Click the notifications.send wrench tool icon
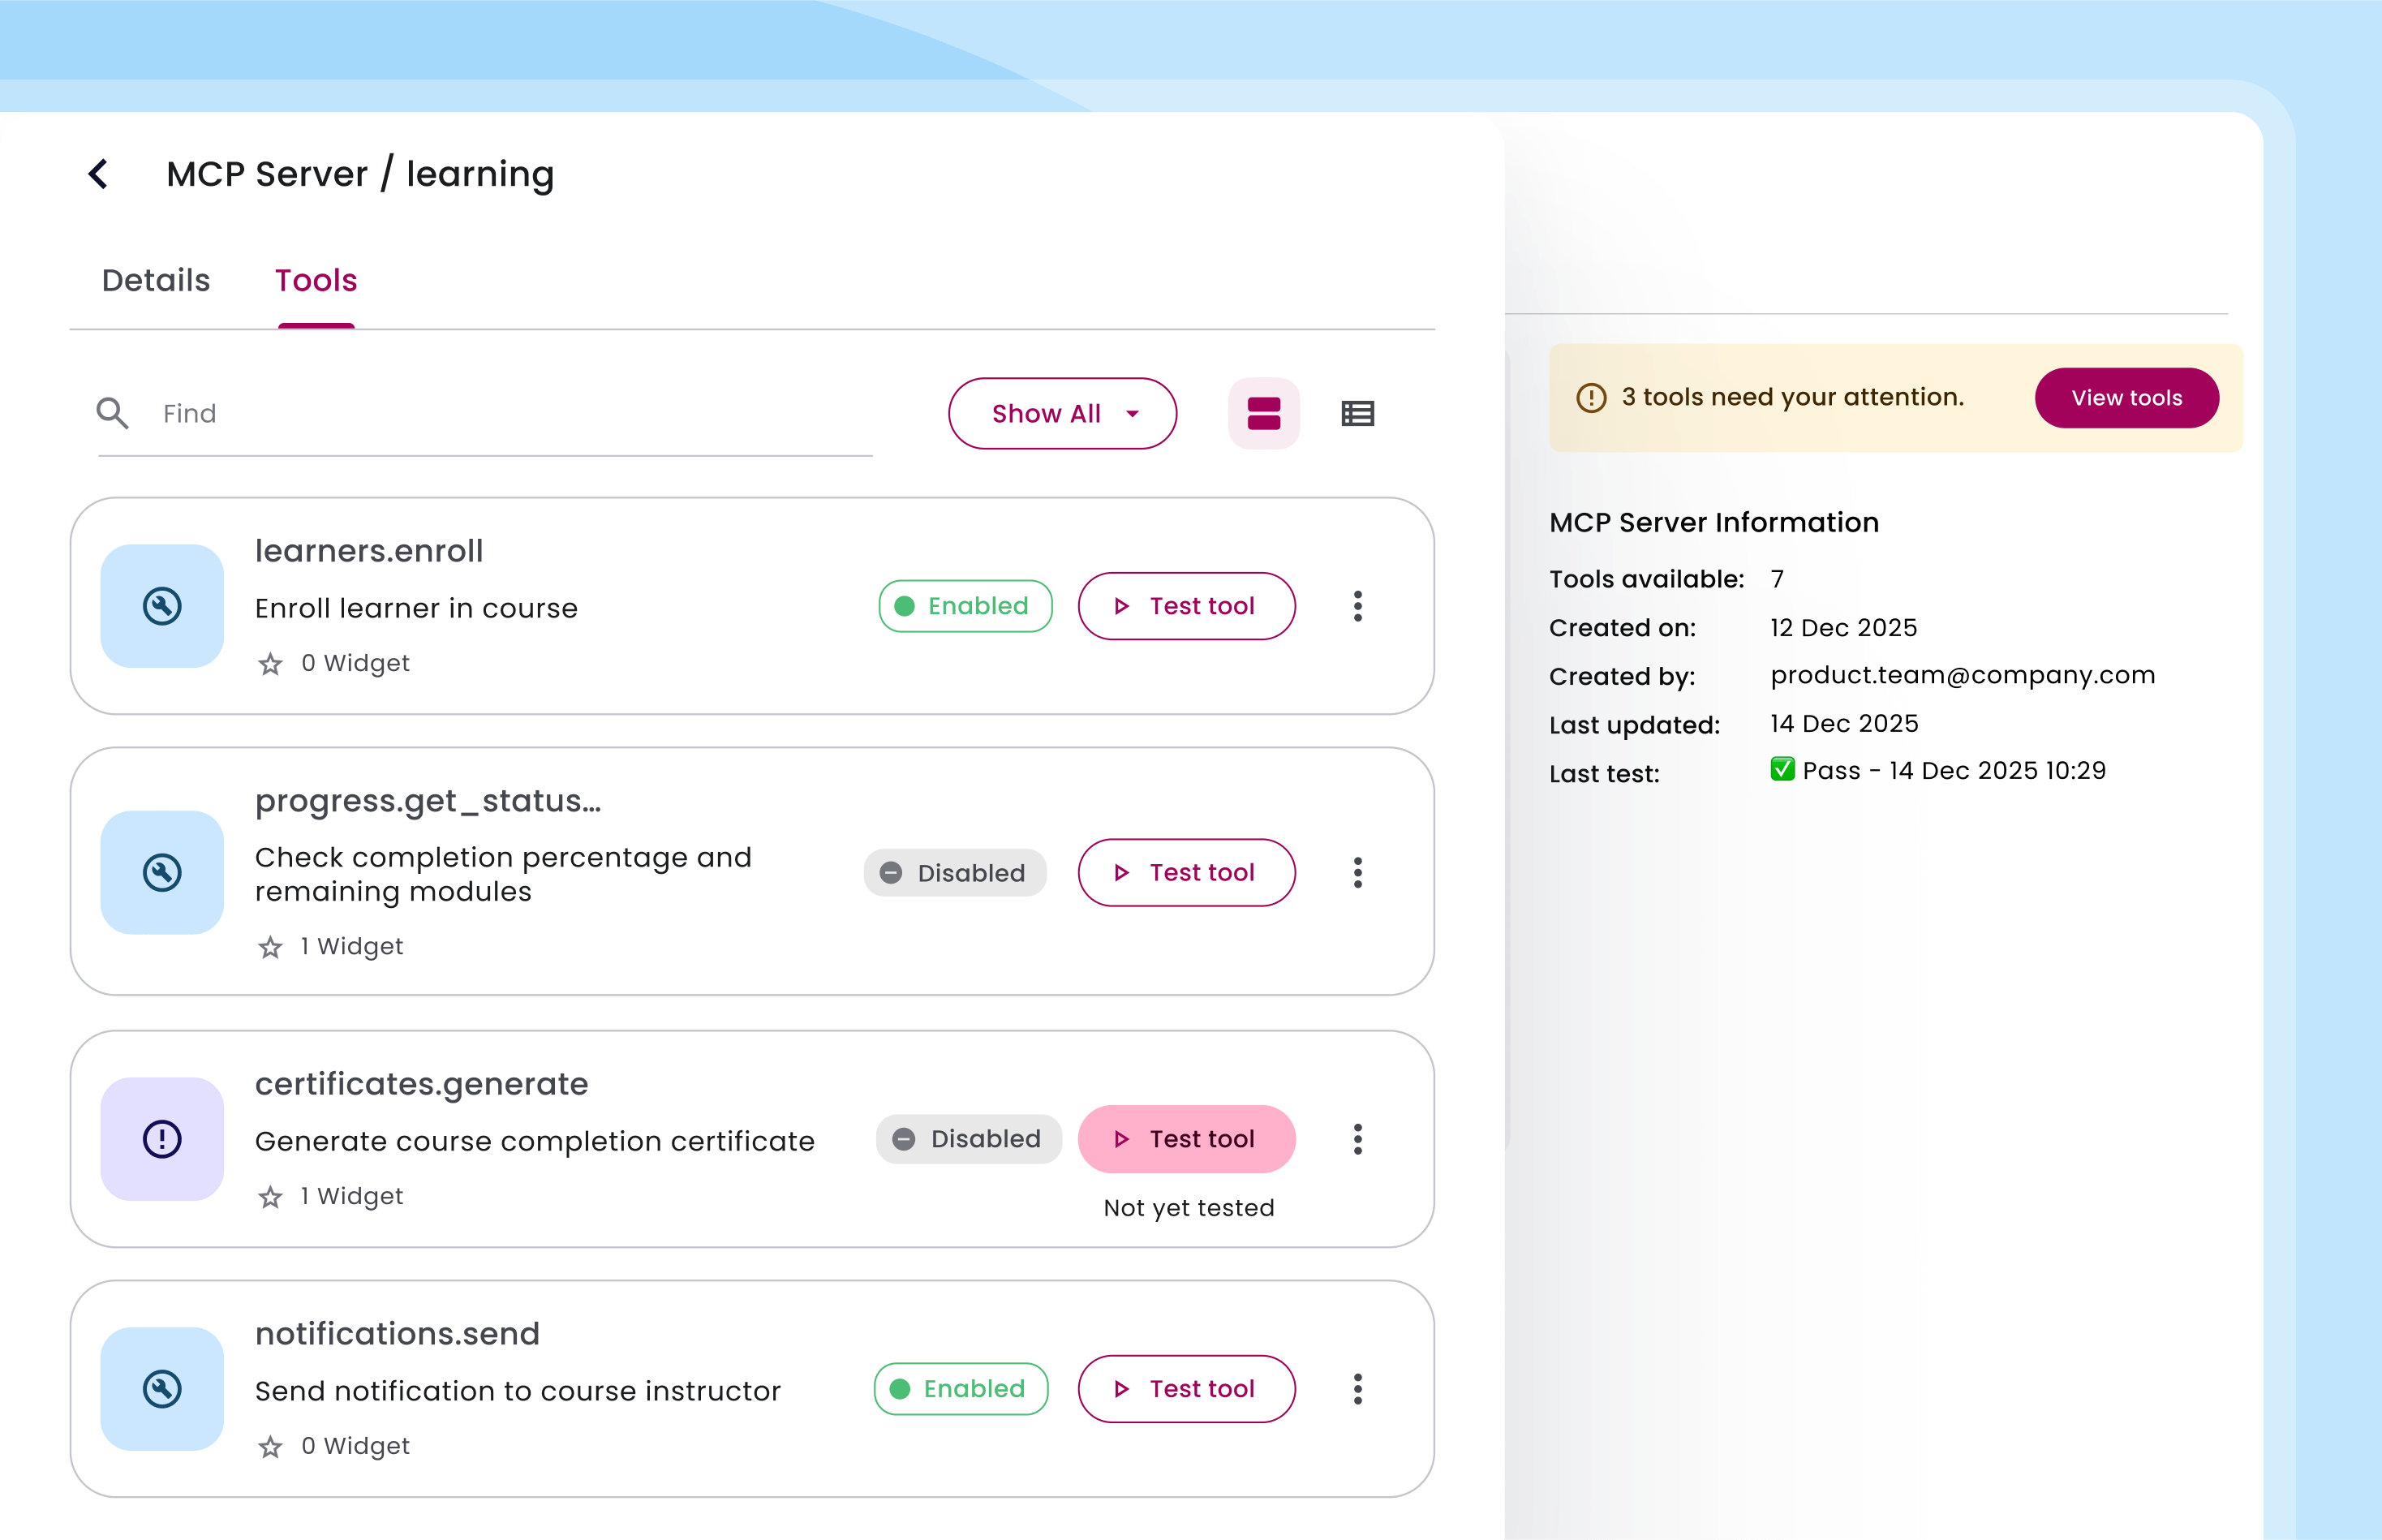2382x1540 pixels. tap(162, 1389)
